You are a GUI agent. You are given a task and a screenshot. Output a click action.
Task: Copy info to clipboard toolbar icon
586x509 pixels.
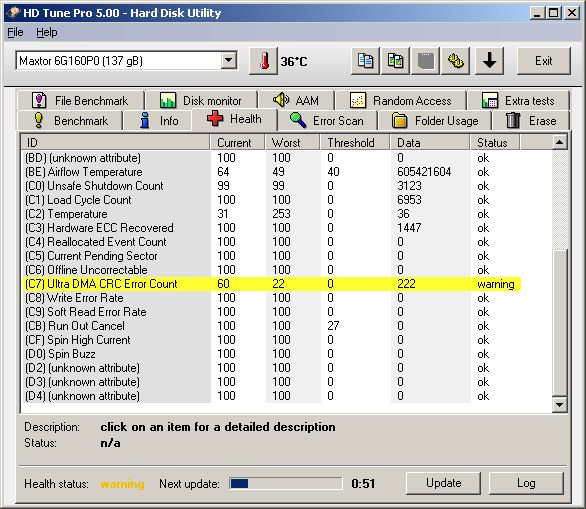(365, 61)
